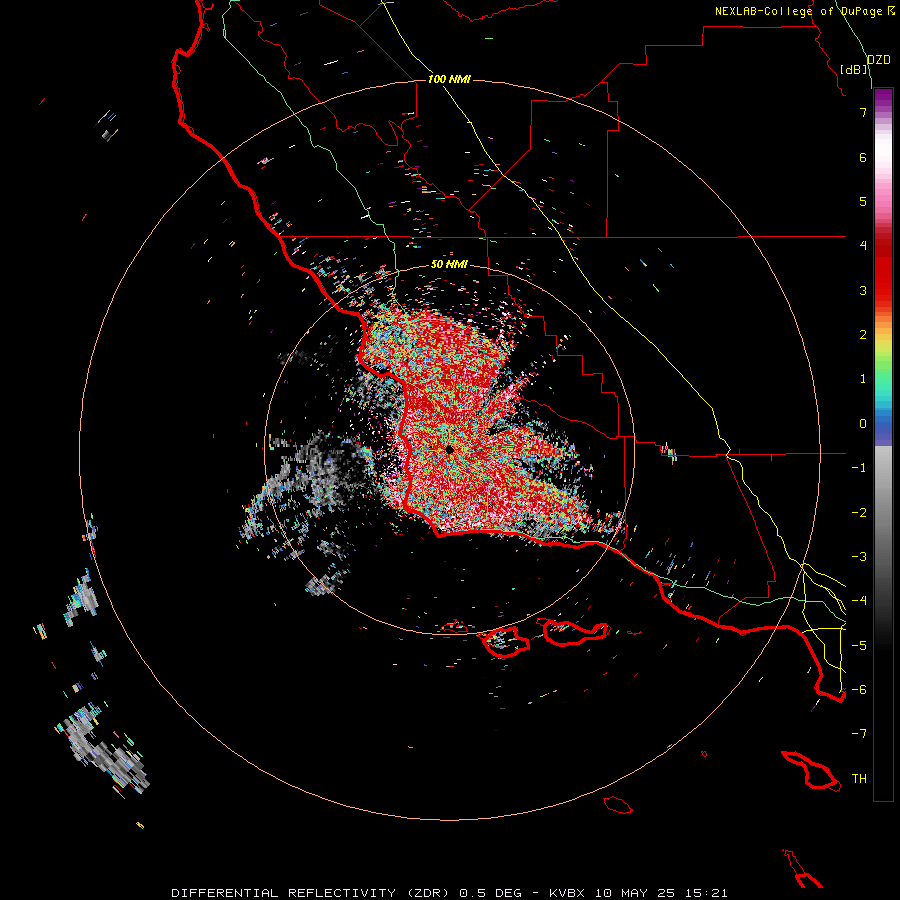The height and width of the screenshot is (900, 900).
Task: Click the -5 value on the color scale
Action: click(x=859, y=645)
